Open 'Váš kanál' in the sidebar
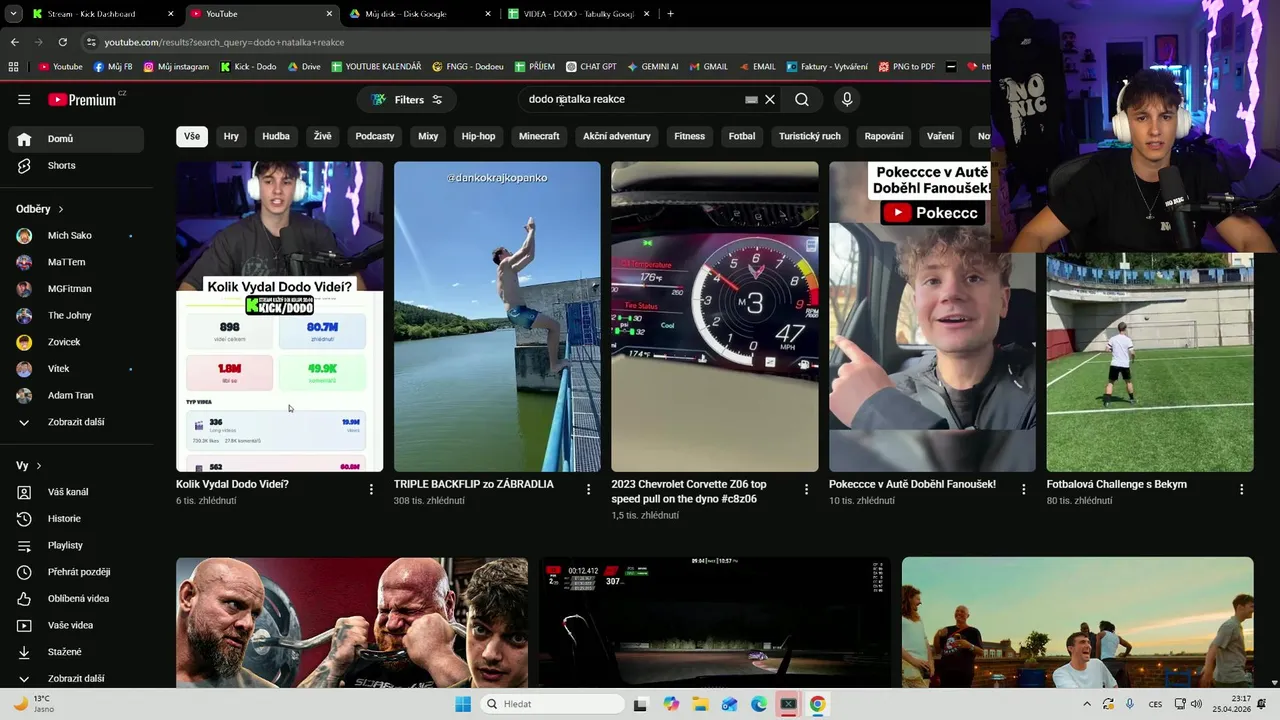This screenshot has width=1280, height=720. (76, 492)
